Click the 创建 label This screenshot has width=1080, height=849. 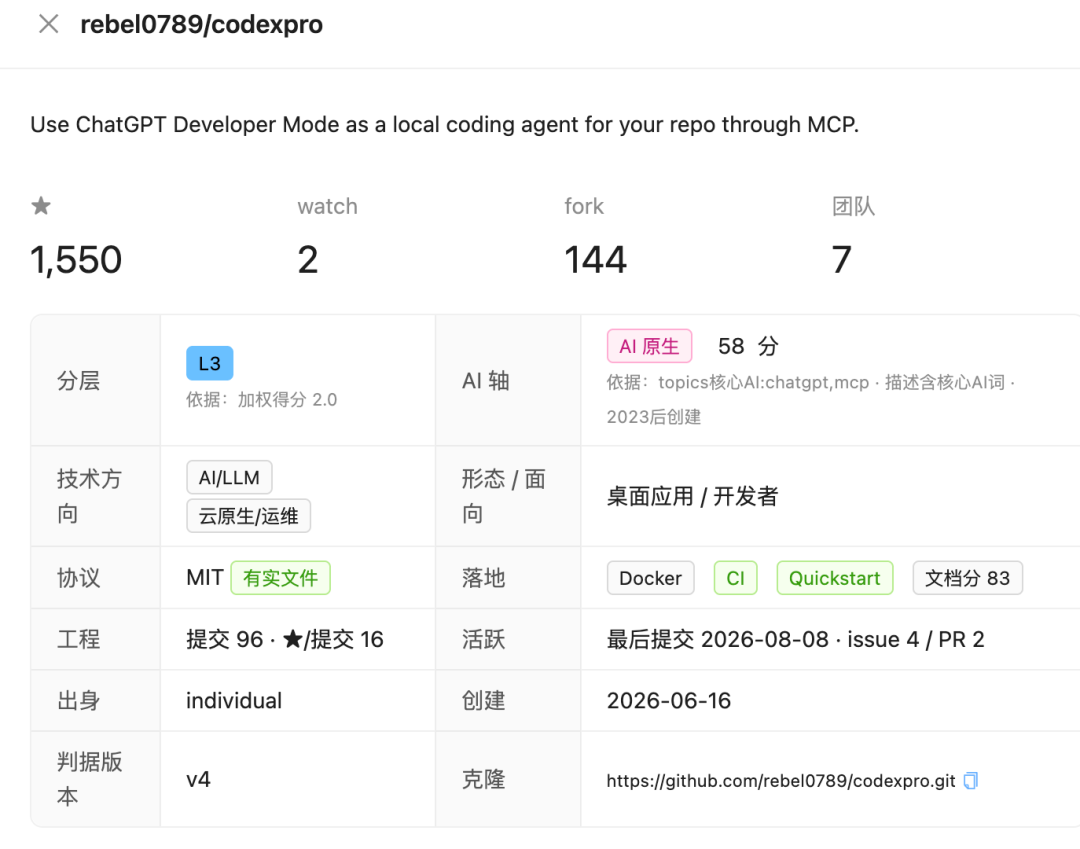(484, 700)
